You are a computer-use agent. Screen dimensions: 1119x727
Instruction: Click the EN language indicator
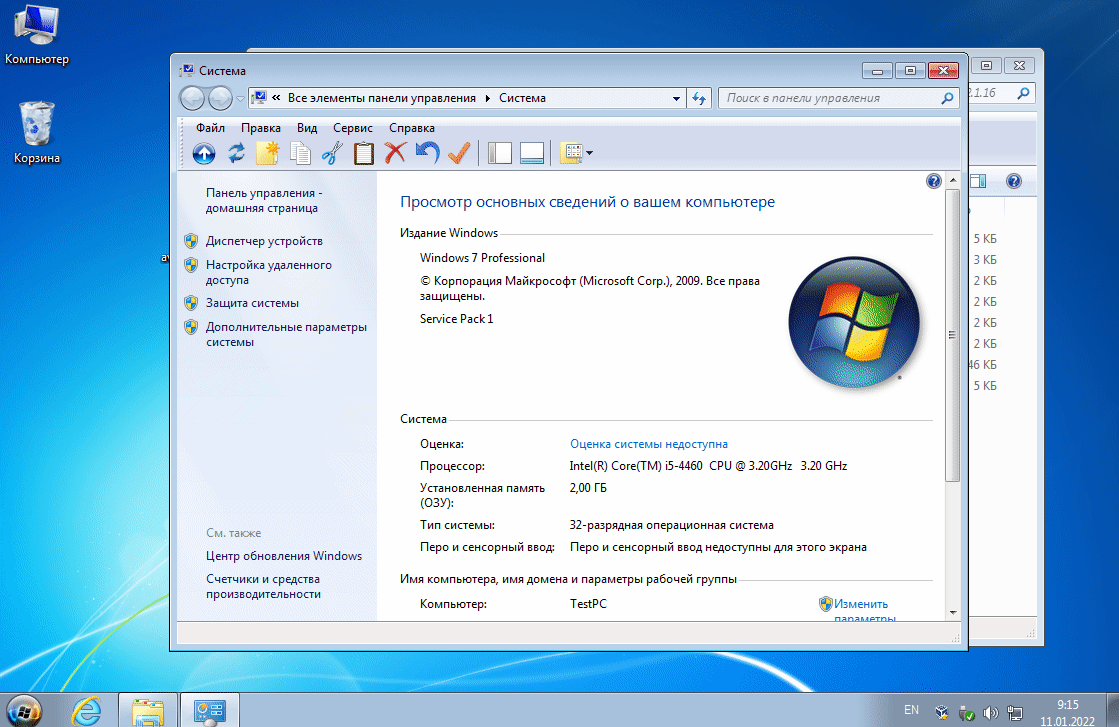coord(911,710)
